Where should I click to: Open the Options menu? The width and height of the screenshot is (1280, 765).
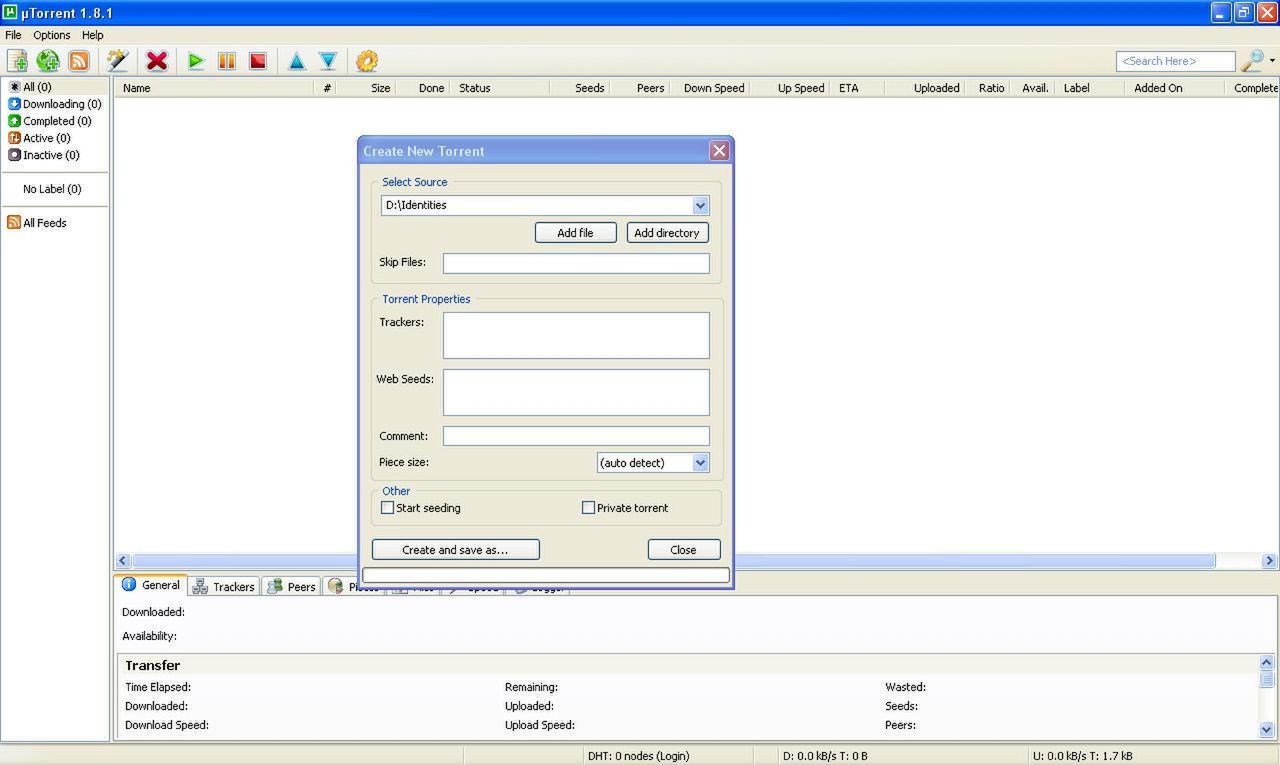(x=52, y=35)
